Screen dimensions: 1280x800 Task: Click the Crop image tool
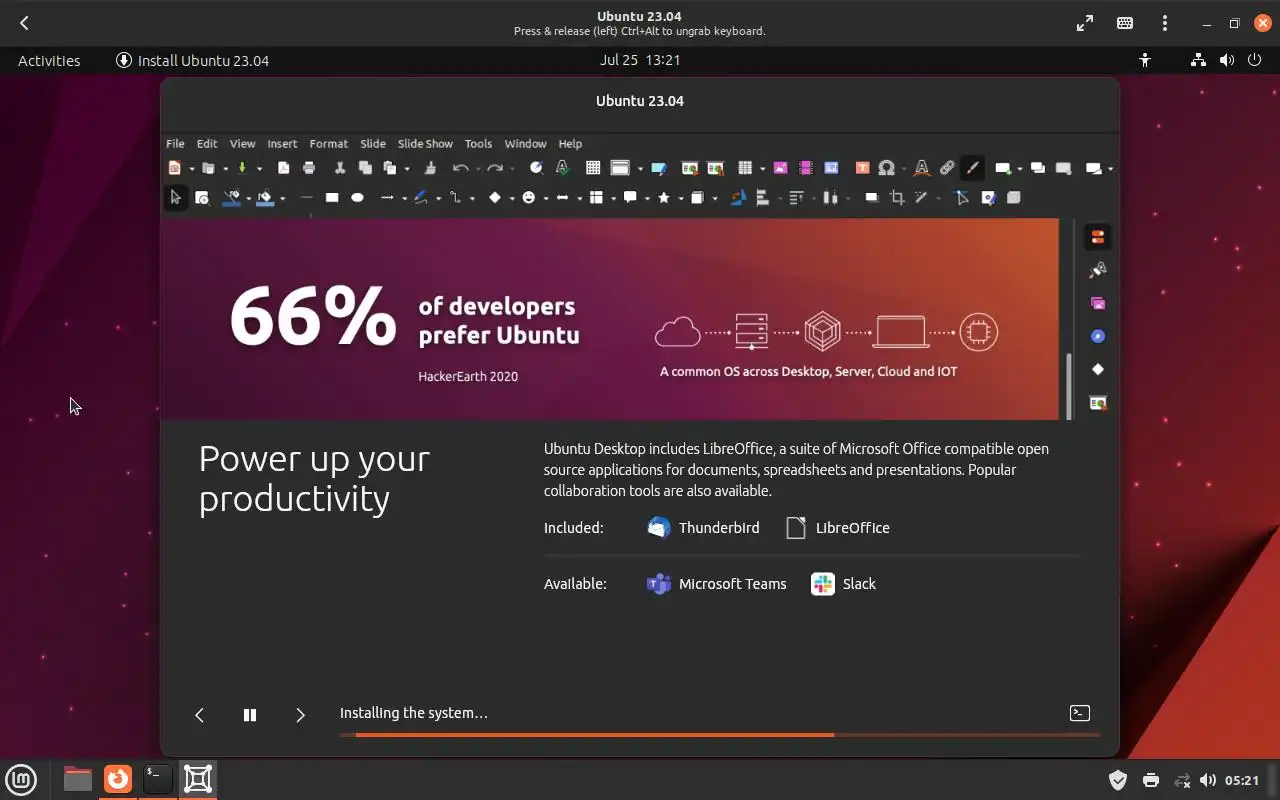pyautogui.click(x=897, y=198)
